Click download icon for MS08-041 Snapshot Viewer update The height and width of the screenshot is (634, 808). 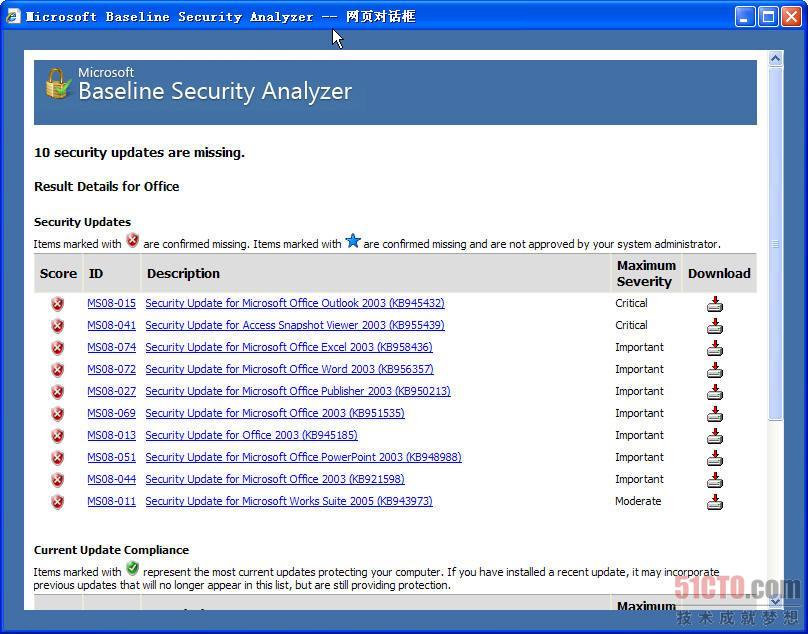click(715, 326)
